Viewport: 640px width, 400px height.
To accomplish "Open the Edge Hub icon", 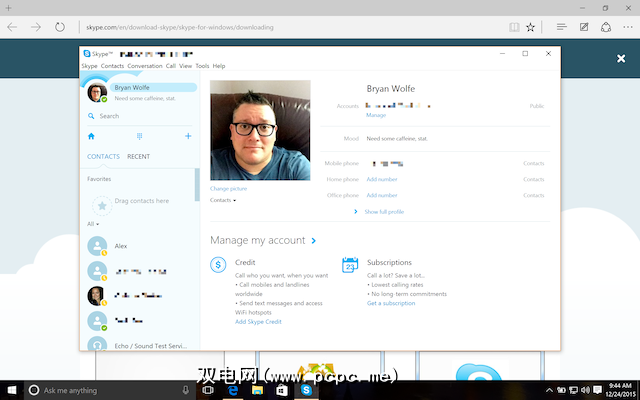I will (x=562, y=27).
